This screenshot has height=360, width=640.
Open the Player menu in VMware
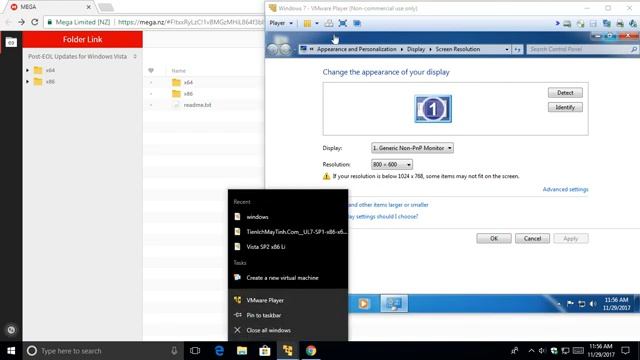point(281,23)
